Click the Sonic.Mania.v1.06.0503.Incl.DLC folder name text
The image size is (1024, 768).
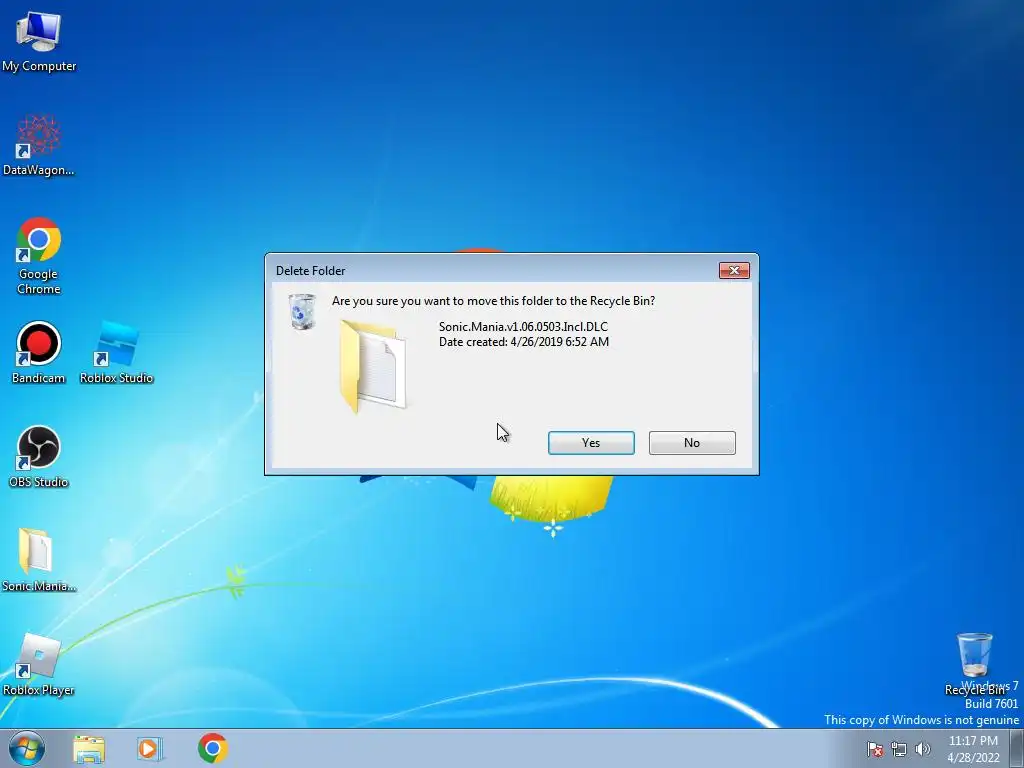523,327
